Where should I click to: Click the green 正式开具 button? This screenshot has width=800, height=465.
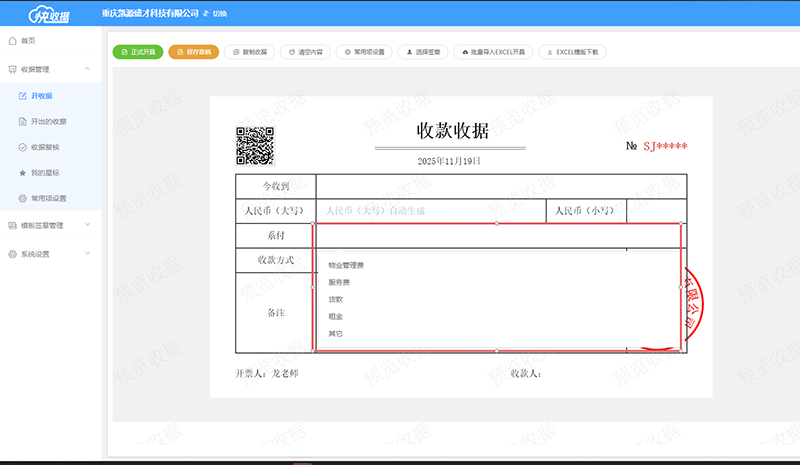tap(137, 51)
